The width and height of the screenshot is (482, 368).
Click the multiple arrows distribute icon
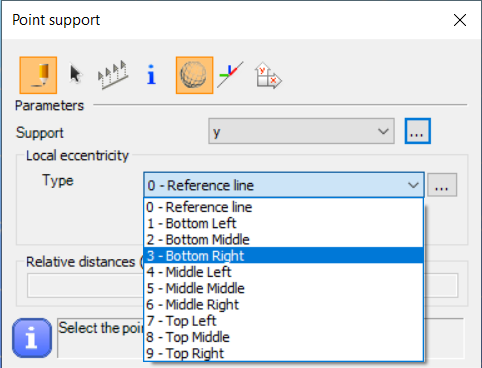(x=113, y=75)
